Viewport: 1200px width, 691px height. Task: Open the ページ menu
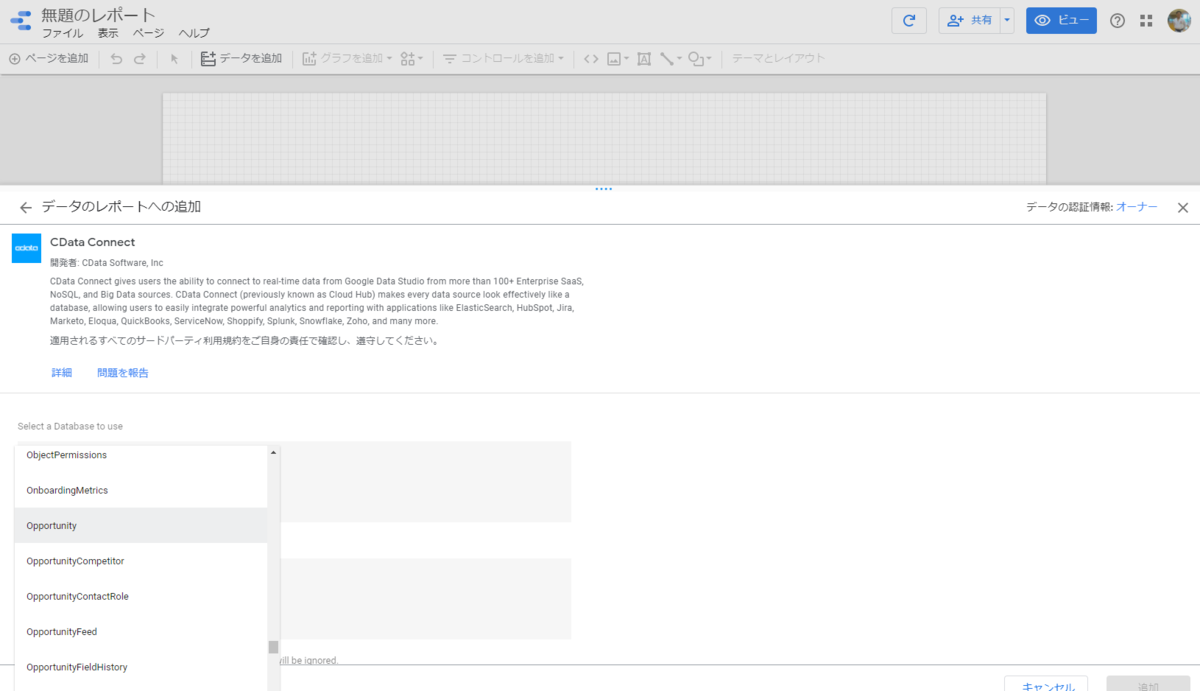click(148, 33)
